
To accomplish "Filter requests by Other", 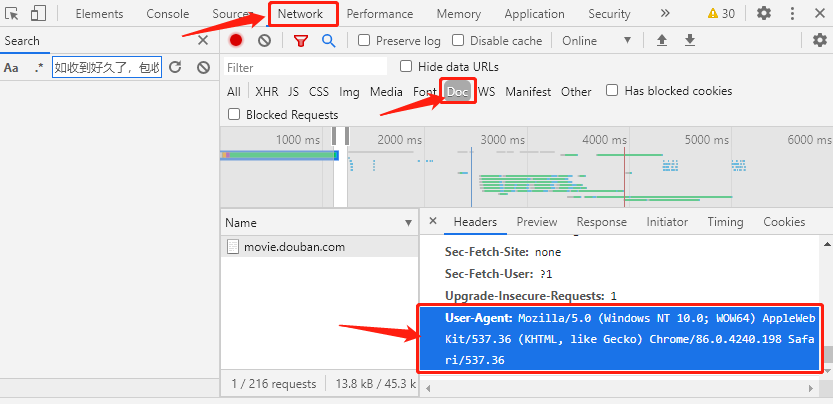I will 576,91.
